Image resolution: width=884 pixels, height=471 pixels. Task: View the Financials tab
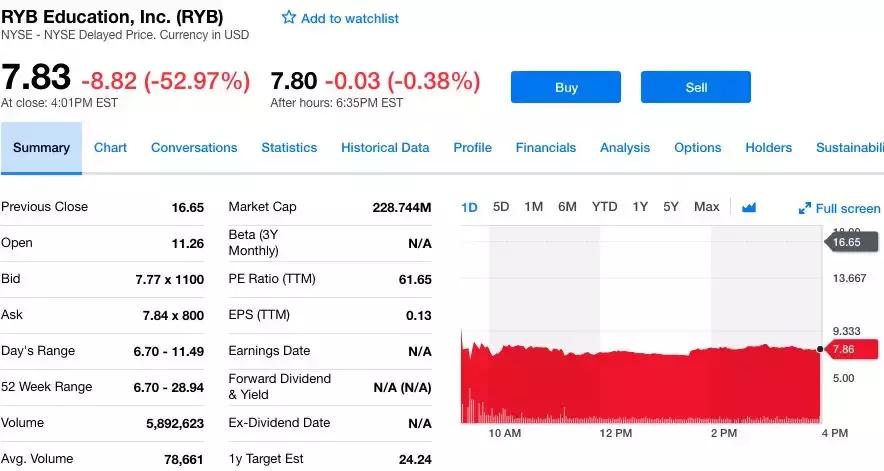[x=546, y=147]
